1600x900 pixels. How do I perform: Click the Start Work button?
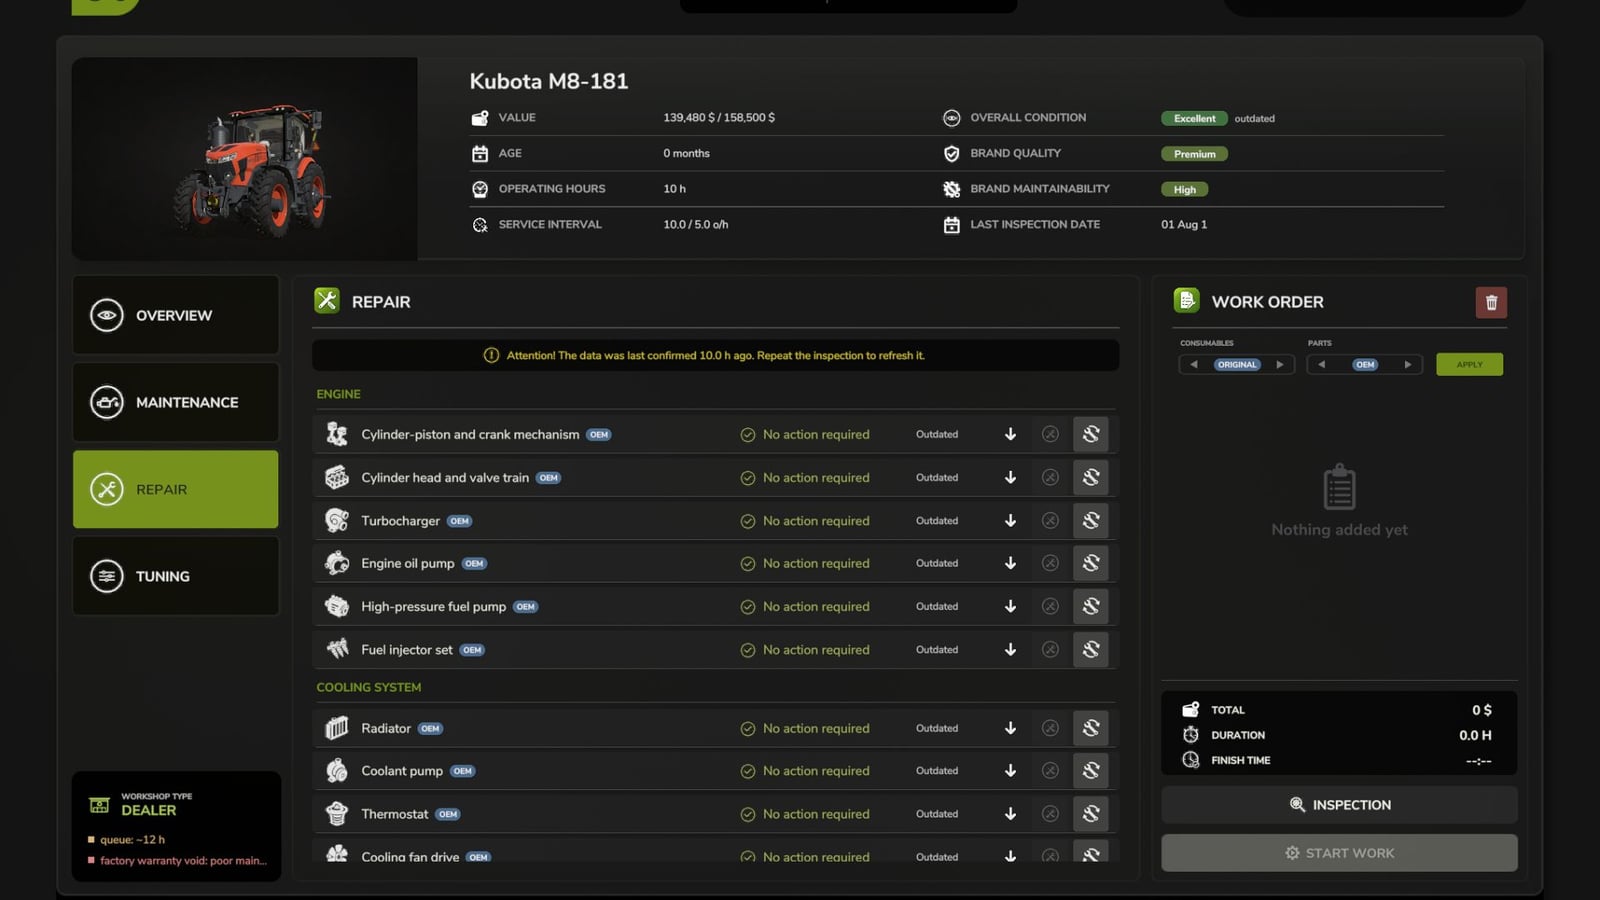pyautogui.click(x=1339, y=853)
